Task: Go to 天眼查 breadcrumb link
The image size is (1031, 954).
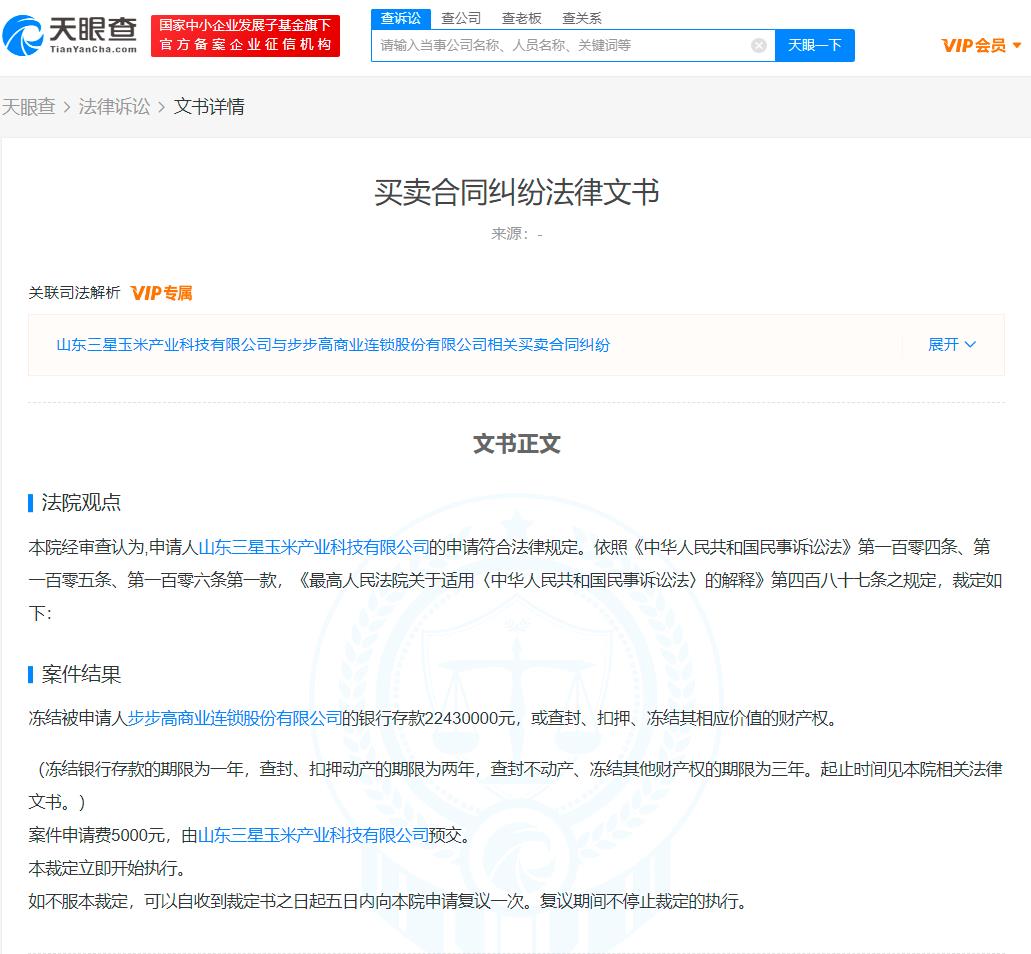Action: [x=28, y=107]
